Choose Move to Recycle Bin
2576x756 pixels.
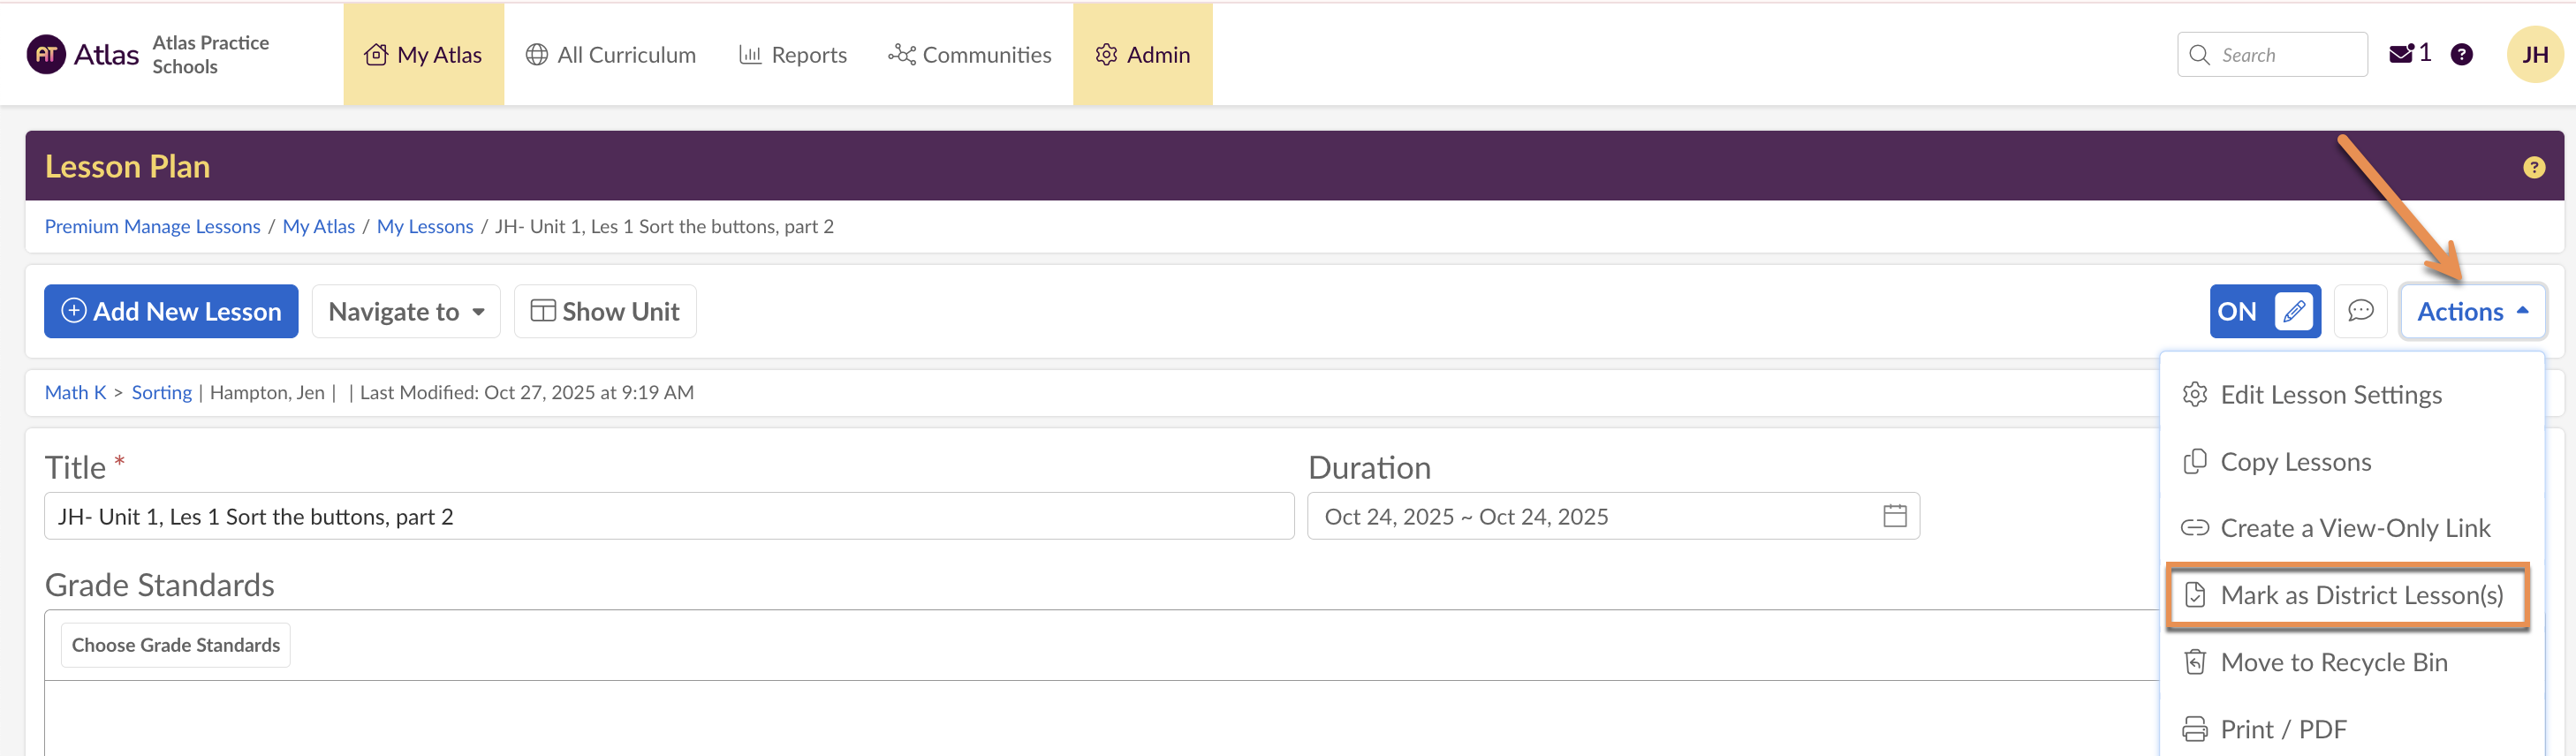click(2332, 662)
